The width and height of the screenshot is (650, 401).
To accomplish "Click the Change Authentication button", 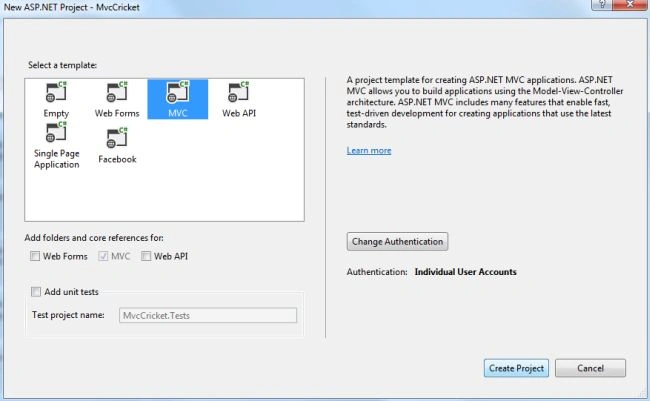I will (x=397, y=241).
